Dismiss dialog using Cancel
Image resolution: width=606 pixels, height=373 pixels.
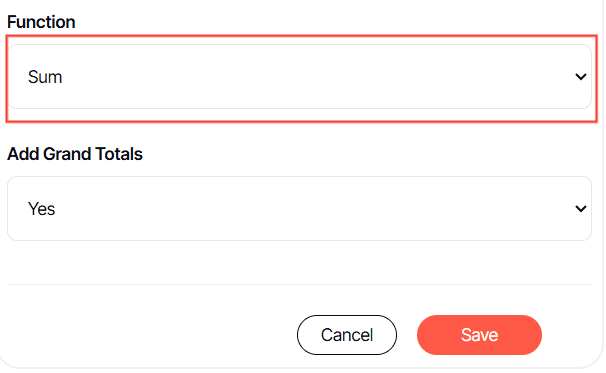[x=347, y=335]
